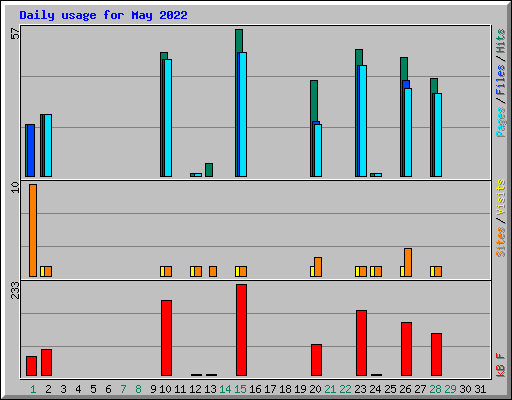Viewport: 512px width, 400px height.
Task: Click the cyan Pages bar for day 23
Action: pos(363,121)
